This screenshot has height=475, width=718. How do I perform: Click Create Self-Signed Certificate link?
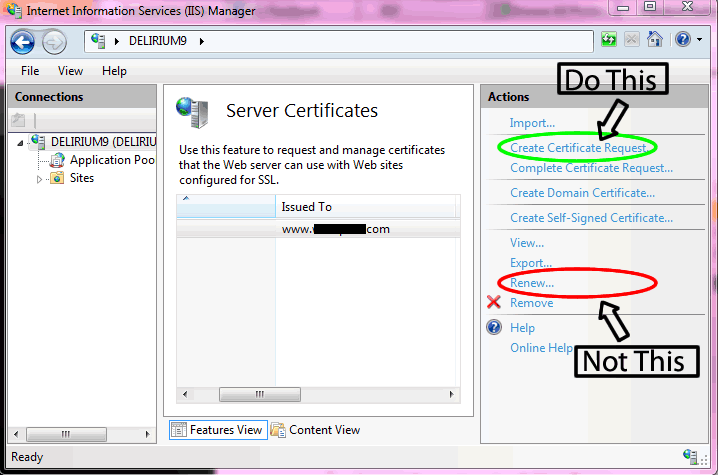591,218
